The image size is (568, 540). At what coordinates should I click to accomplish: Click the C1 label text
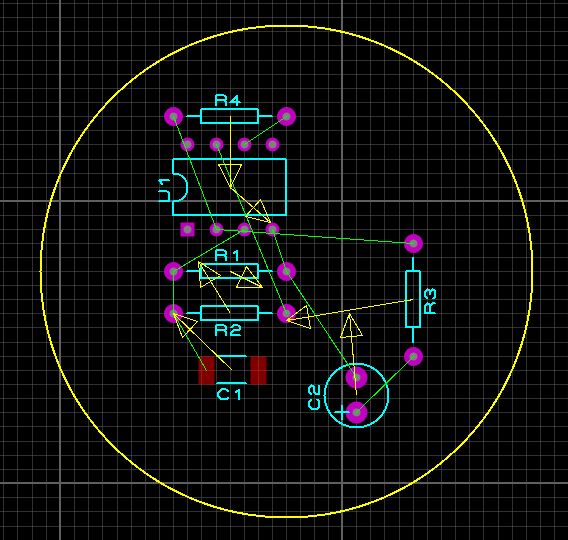[x=229, y=394]
